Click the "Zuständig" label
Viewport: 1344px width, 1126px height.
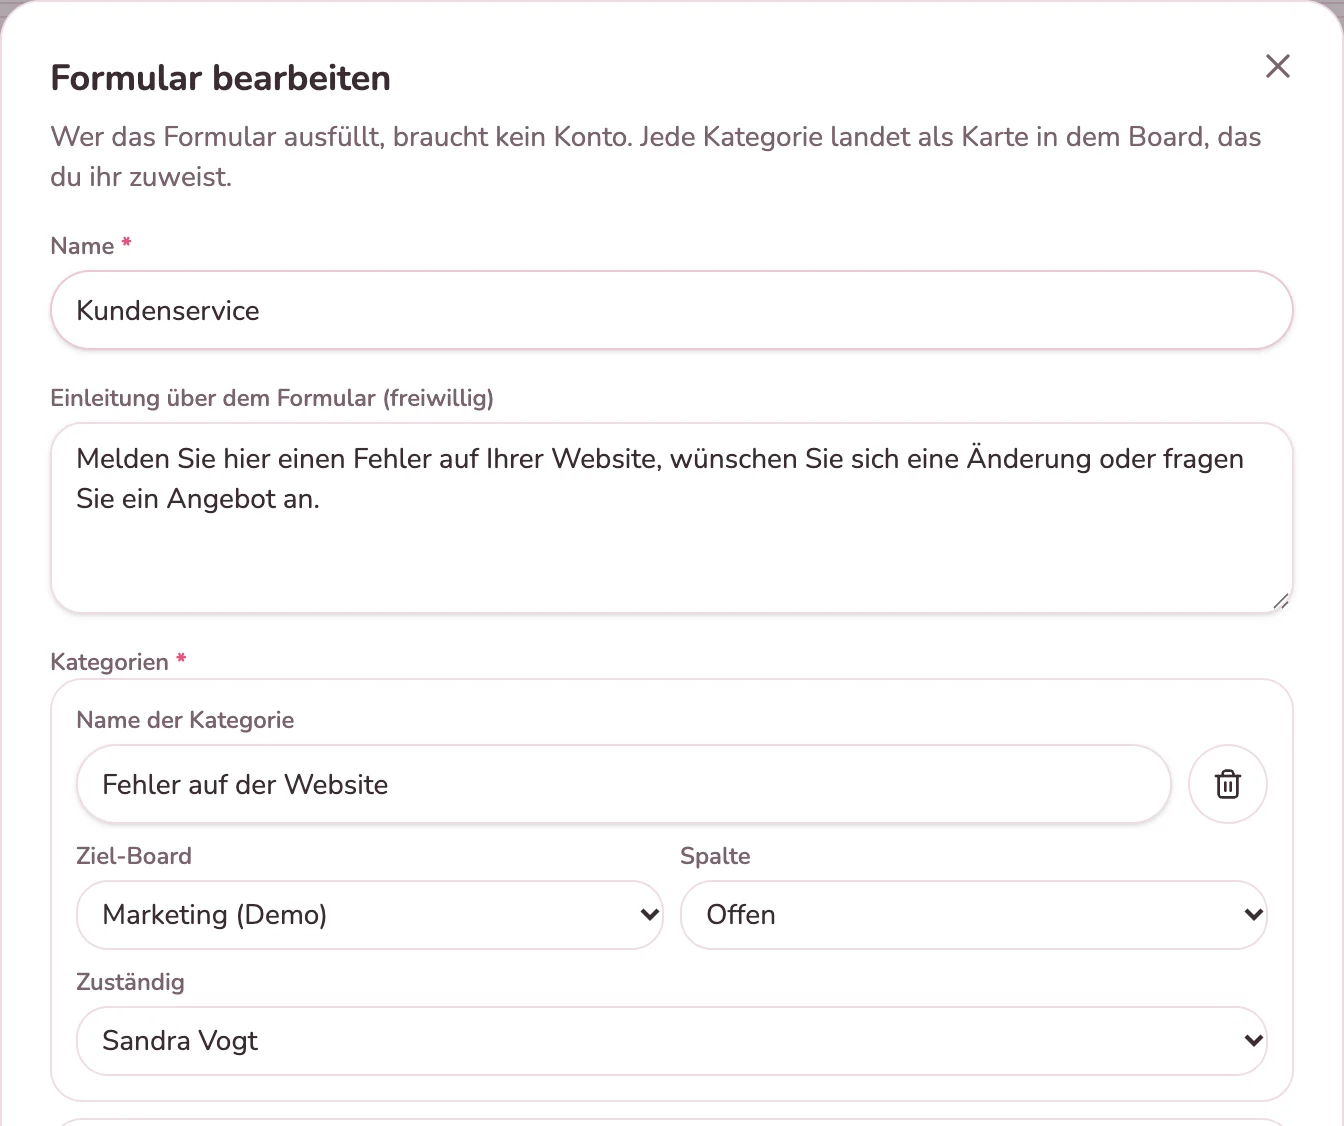(x=131, y=982)
